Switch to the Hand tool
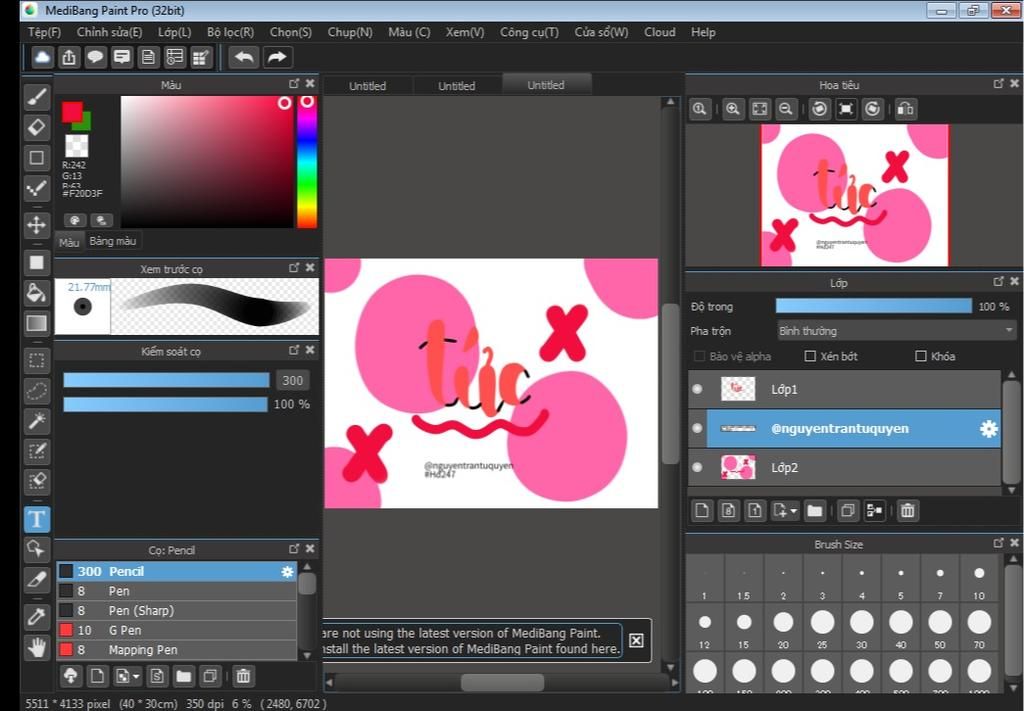The width and height of the screenshot is (1024, 711). tap(37, 648)
